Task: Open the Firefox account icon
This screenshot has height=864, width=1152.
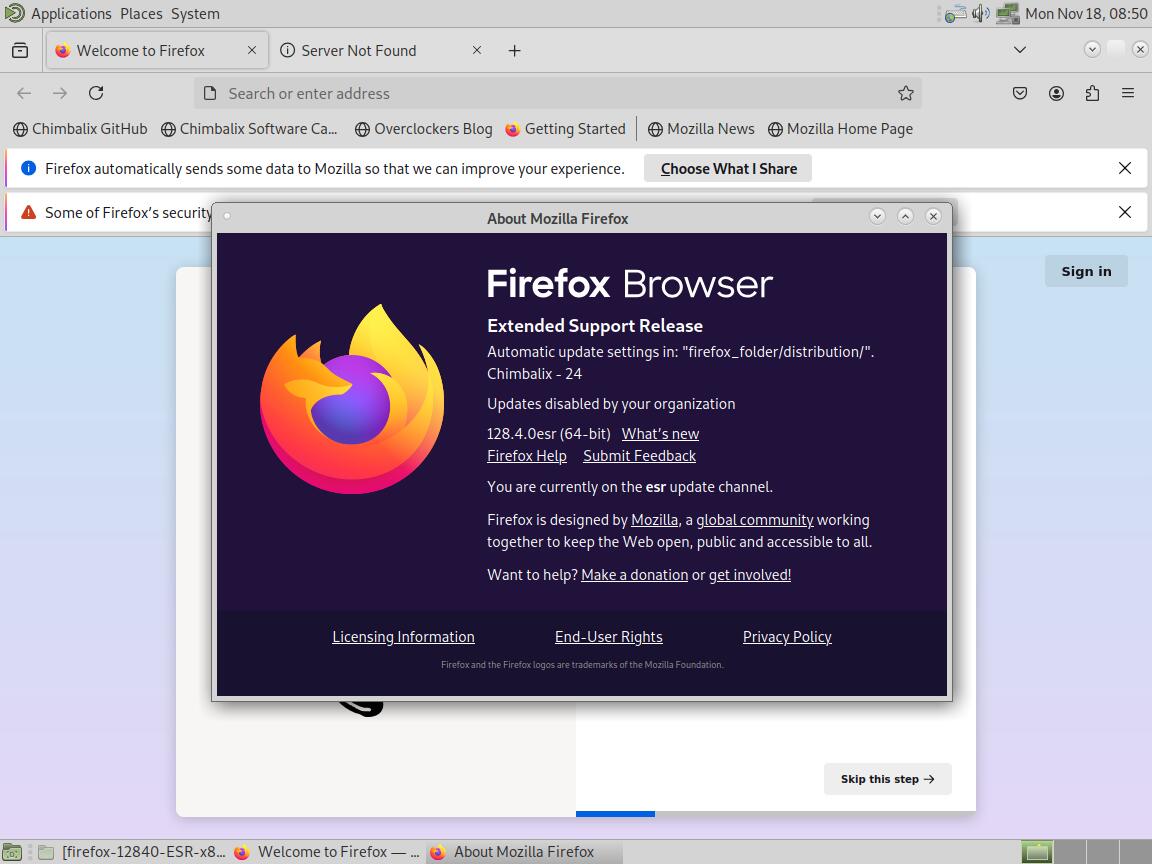Action: (1056, 93)
